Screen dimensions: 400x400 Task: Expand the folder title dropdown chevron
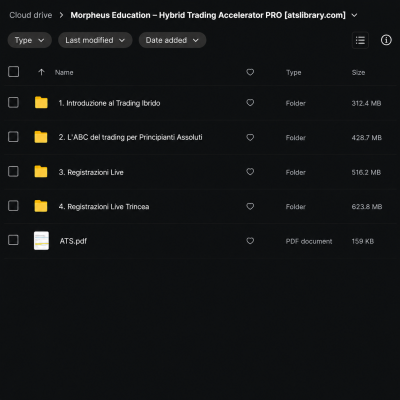[354, 15]
